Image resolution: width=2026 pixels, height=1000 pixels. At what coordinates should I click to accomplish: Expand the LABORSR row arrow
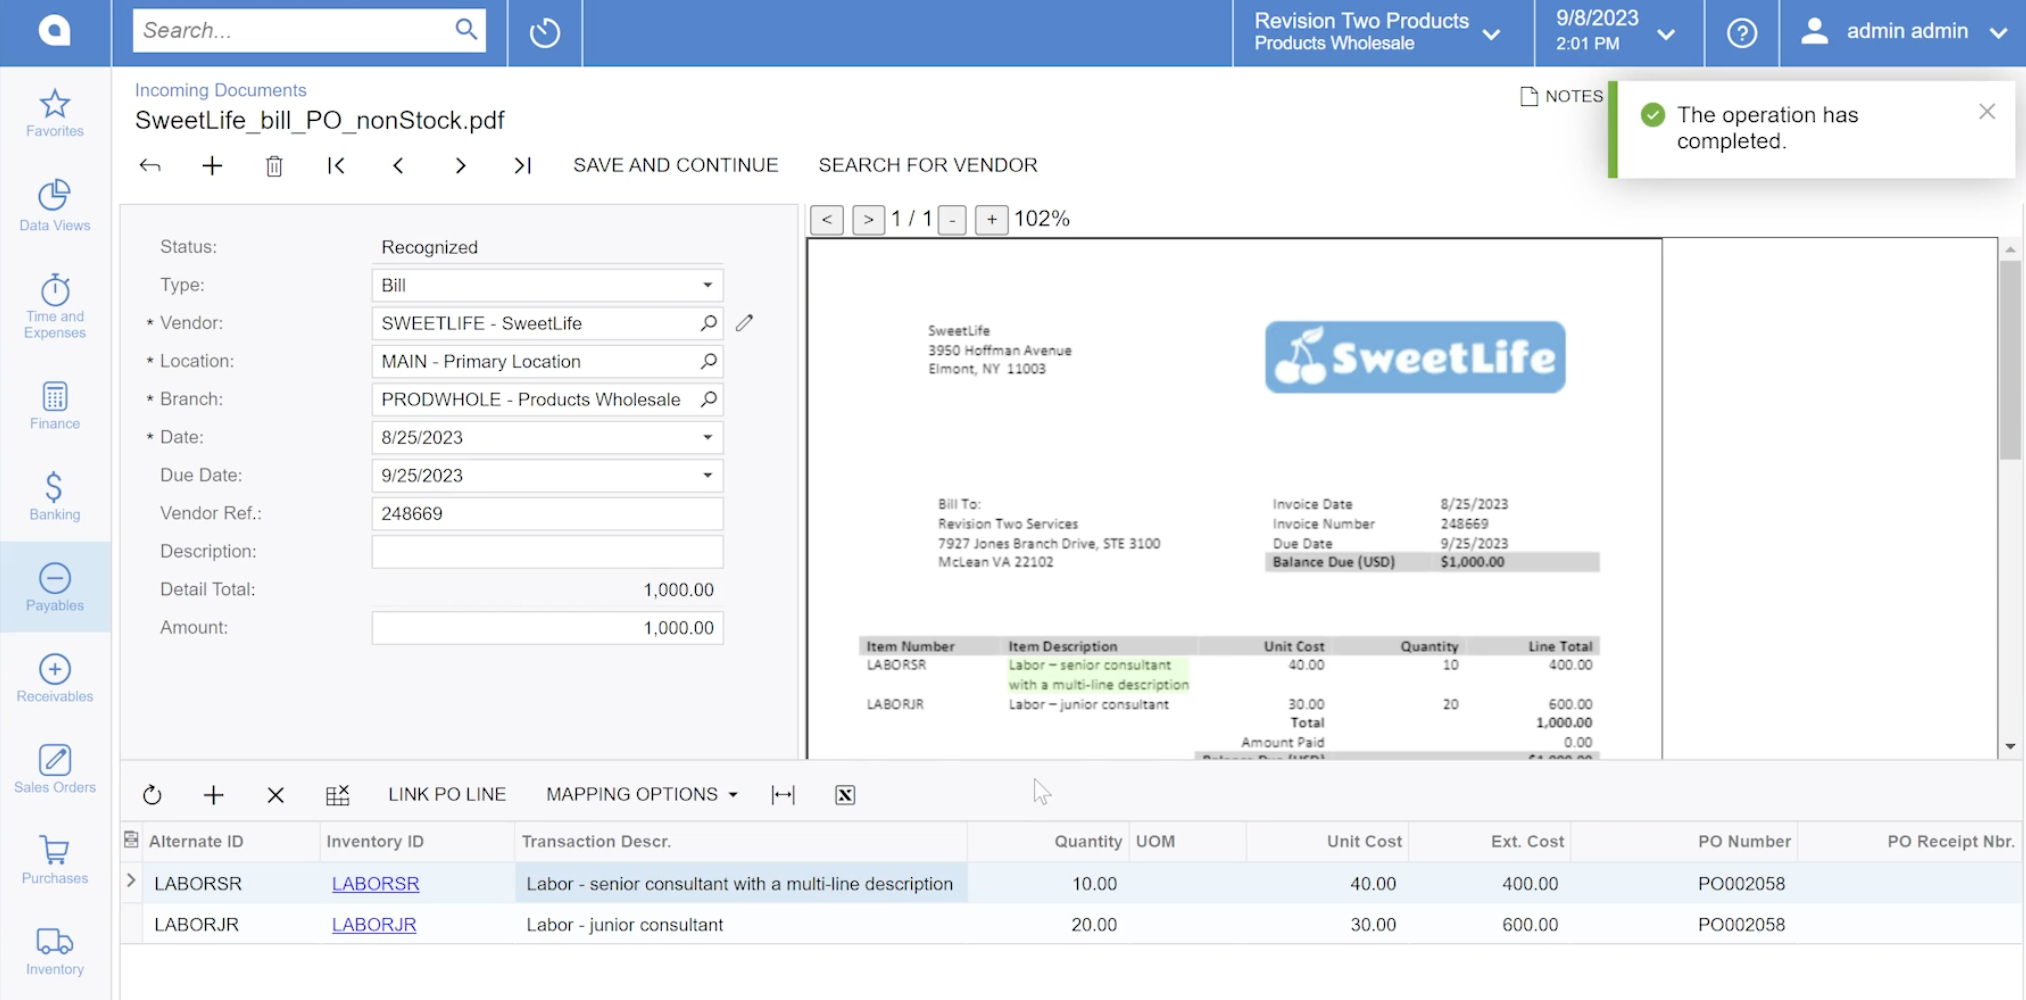(x=131, y=880)
